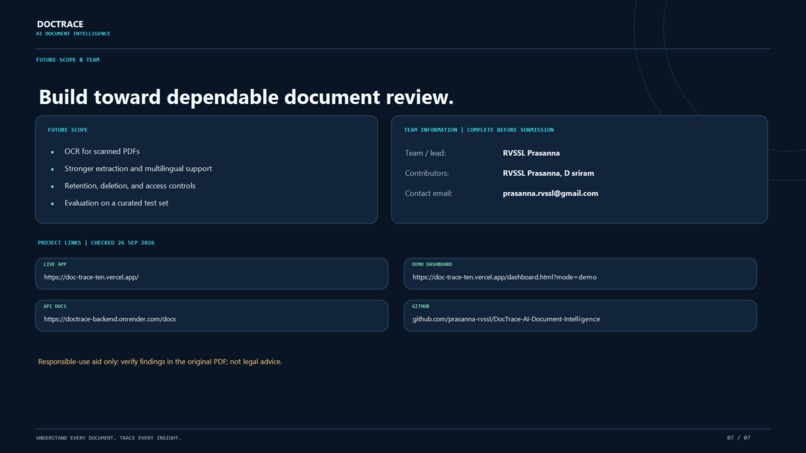Image resolution: width=806 pixels, height=453 pixels.
Task: Click the 'Team / lead:' label
Action: pyautogui.click(x=425, y=153)
